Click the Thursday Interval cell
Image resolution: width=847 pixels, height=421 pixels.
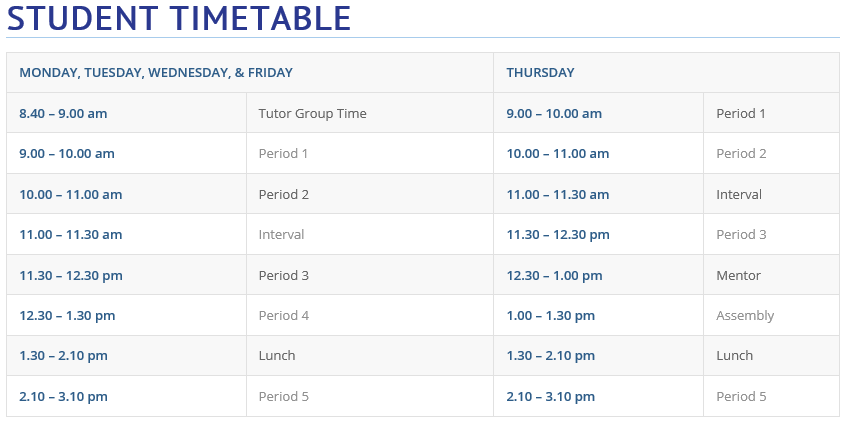coord(739,195)
